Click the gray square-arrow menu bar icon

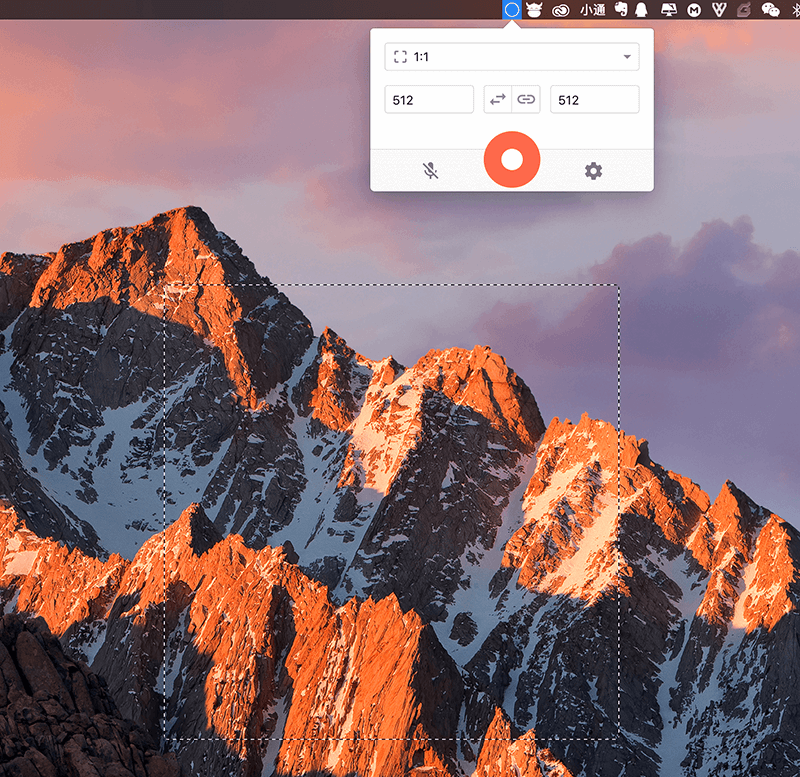click(x=744, y=10)
